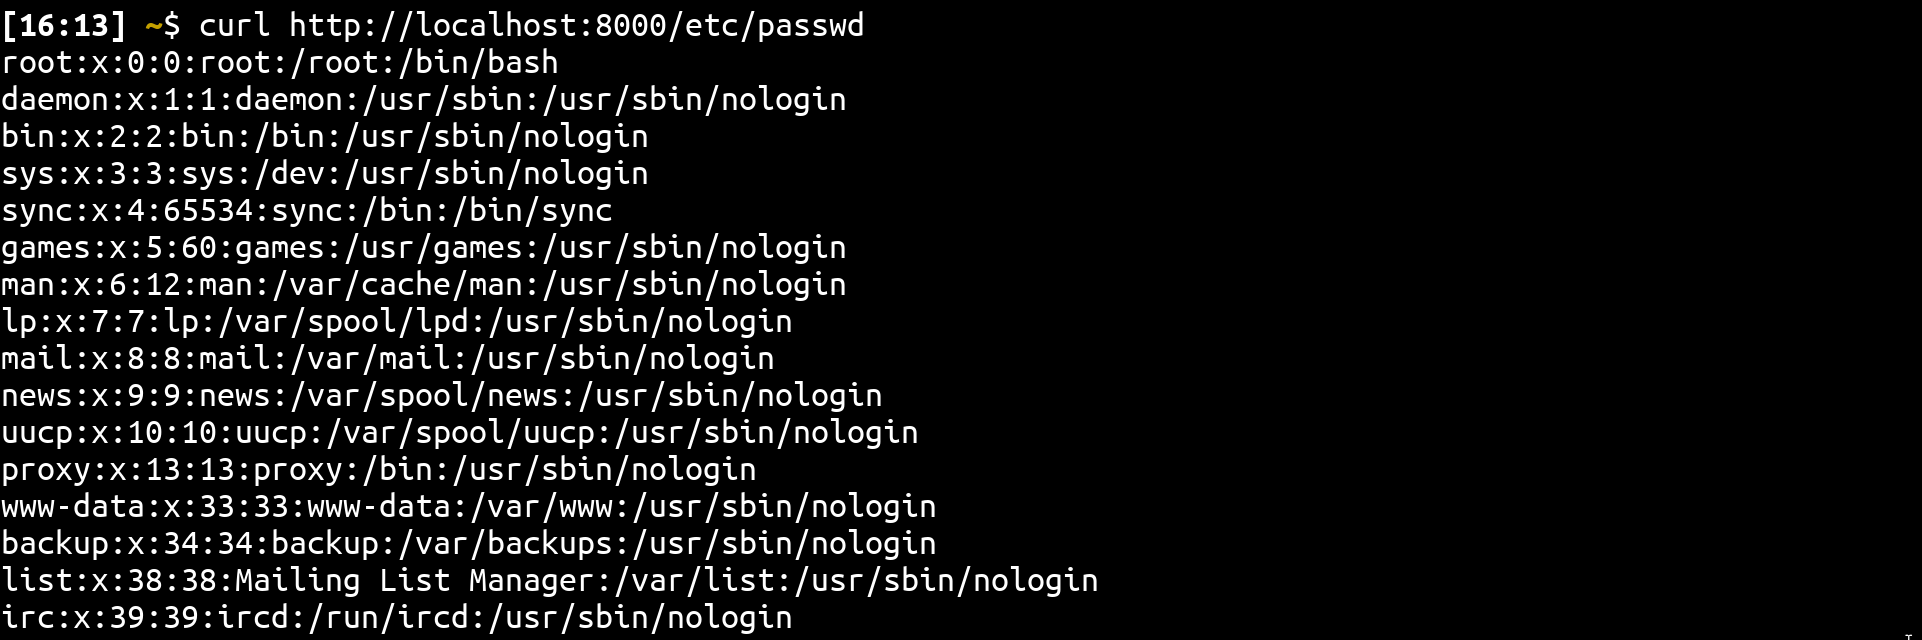Select the irc user line
Screen dimensions: 1922x640
click(x=396, y=618)
